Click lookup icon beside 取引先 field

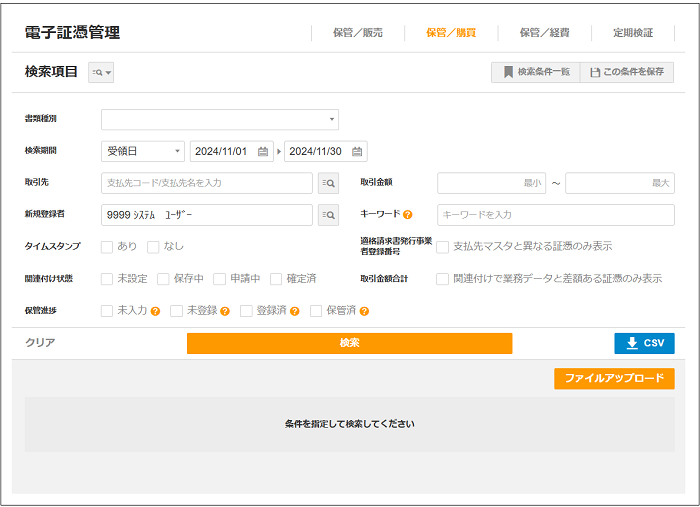328,183
